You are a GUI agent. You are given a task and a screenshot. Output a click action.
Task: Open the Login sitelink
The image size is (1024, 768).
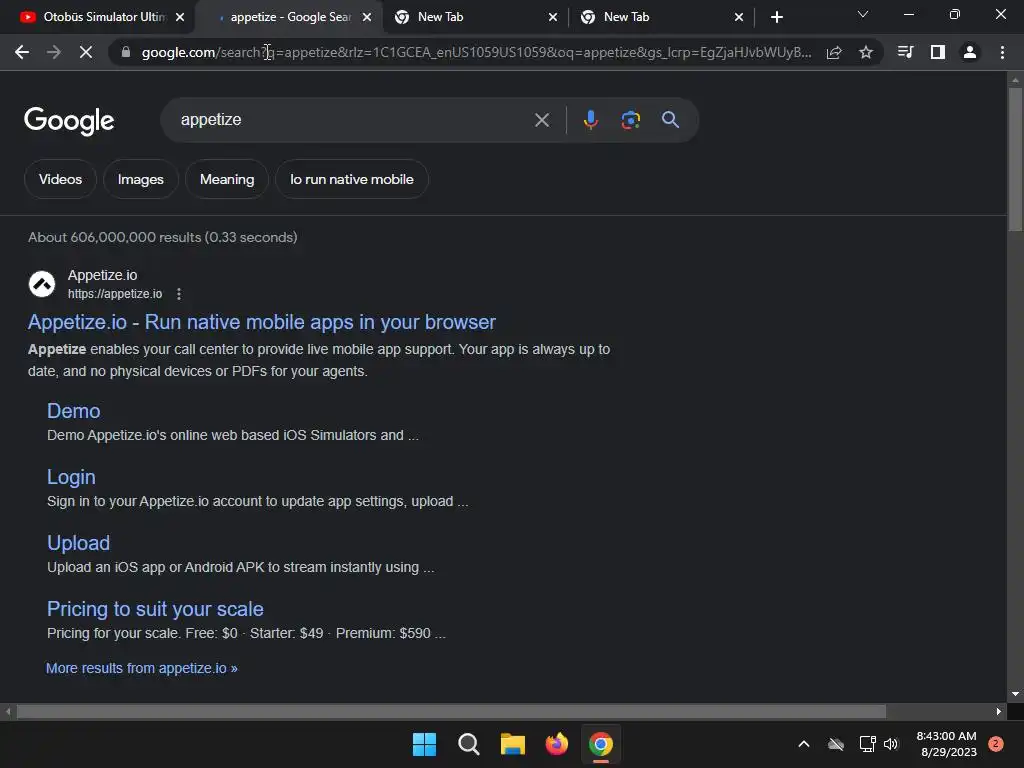[x=71, y=477]
